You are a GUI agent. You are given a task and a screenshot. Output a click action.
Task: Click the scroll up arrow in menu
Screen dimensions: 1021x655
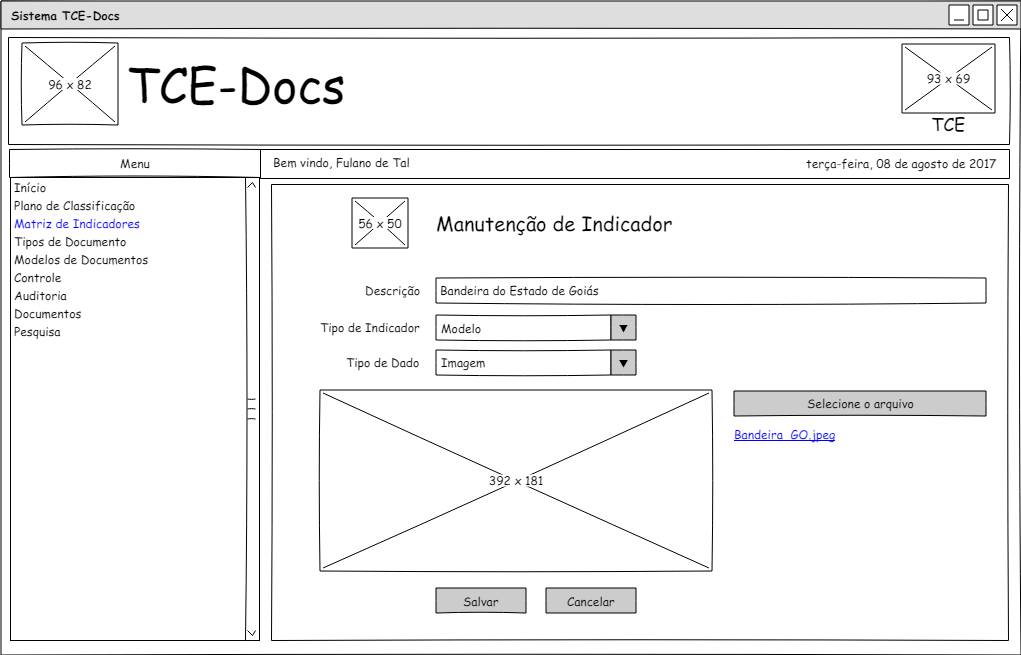(252, 186)
